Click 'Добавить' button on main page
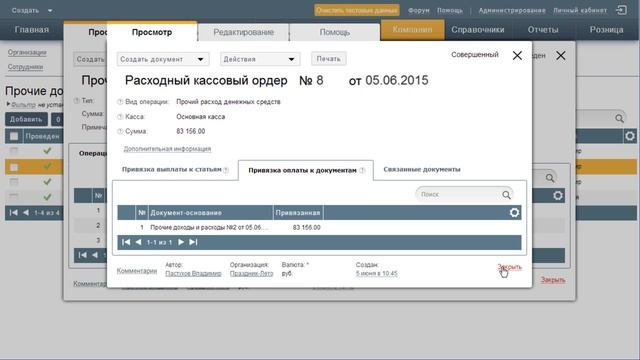 coord(26,119)
